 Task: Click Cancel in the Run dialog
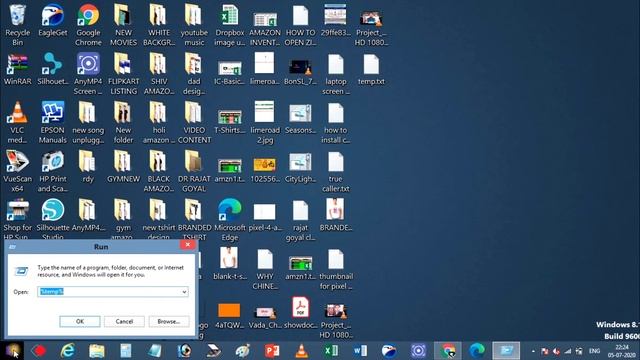pyautogui.click(x=124, y=321)
